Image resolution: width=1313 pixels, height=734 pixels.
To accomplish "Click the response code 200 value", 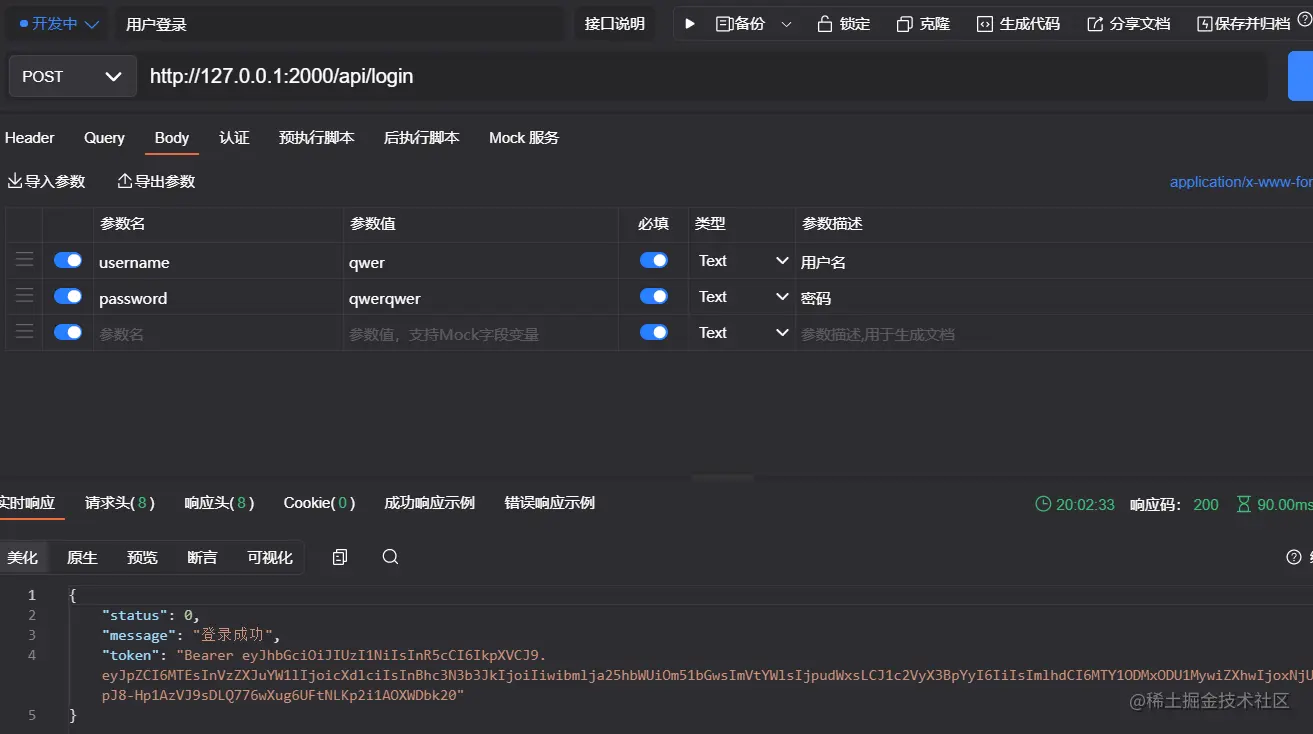I will tap(1206, 504).
